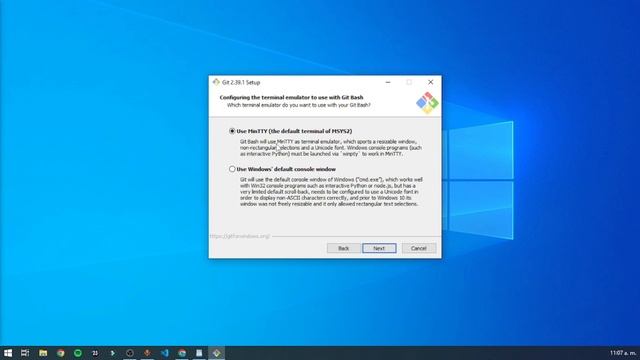Go Back to the previous setup page
Image resolution: width=640 pixels, height=360 pixels.
[343, 248]
